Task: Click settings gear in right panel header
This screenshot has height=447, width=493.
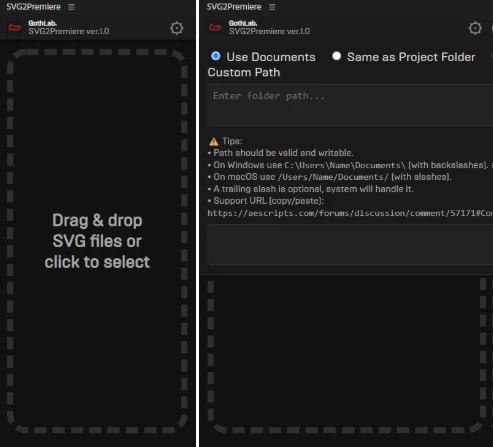Action: 475,28
